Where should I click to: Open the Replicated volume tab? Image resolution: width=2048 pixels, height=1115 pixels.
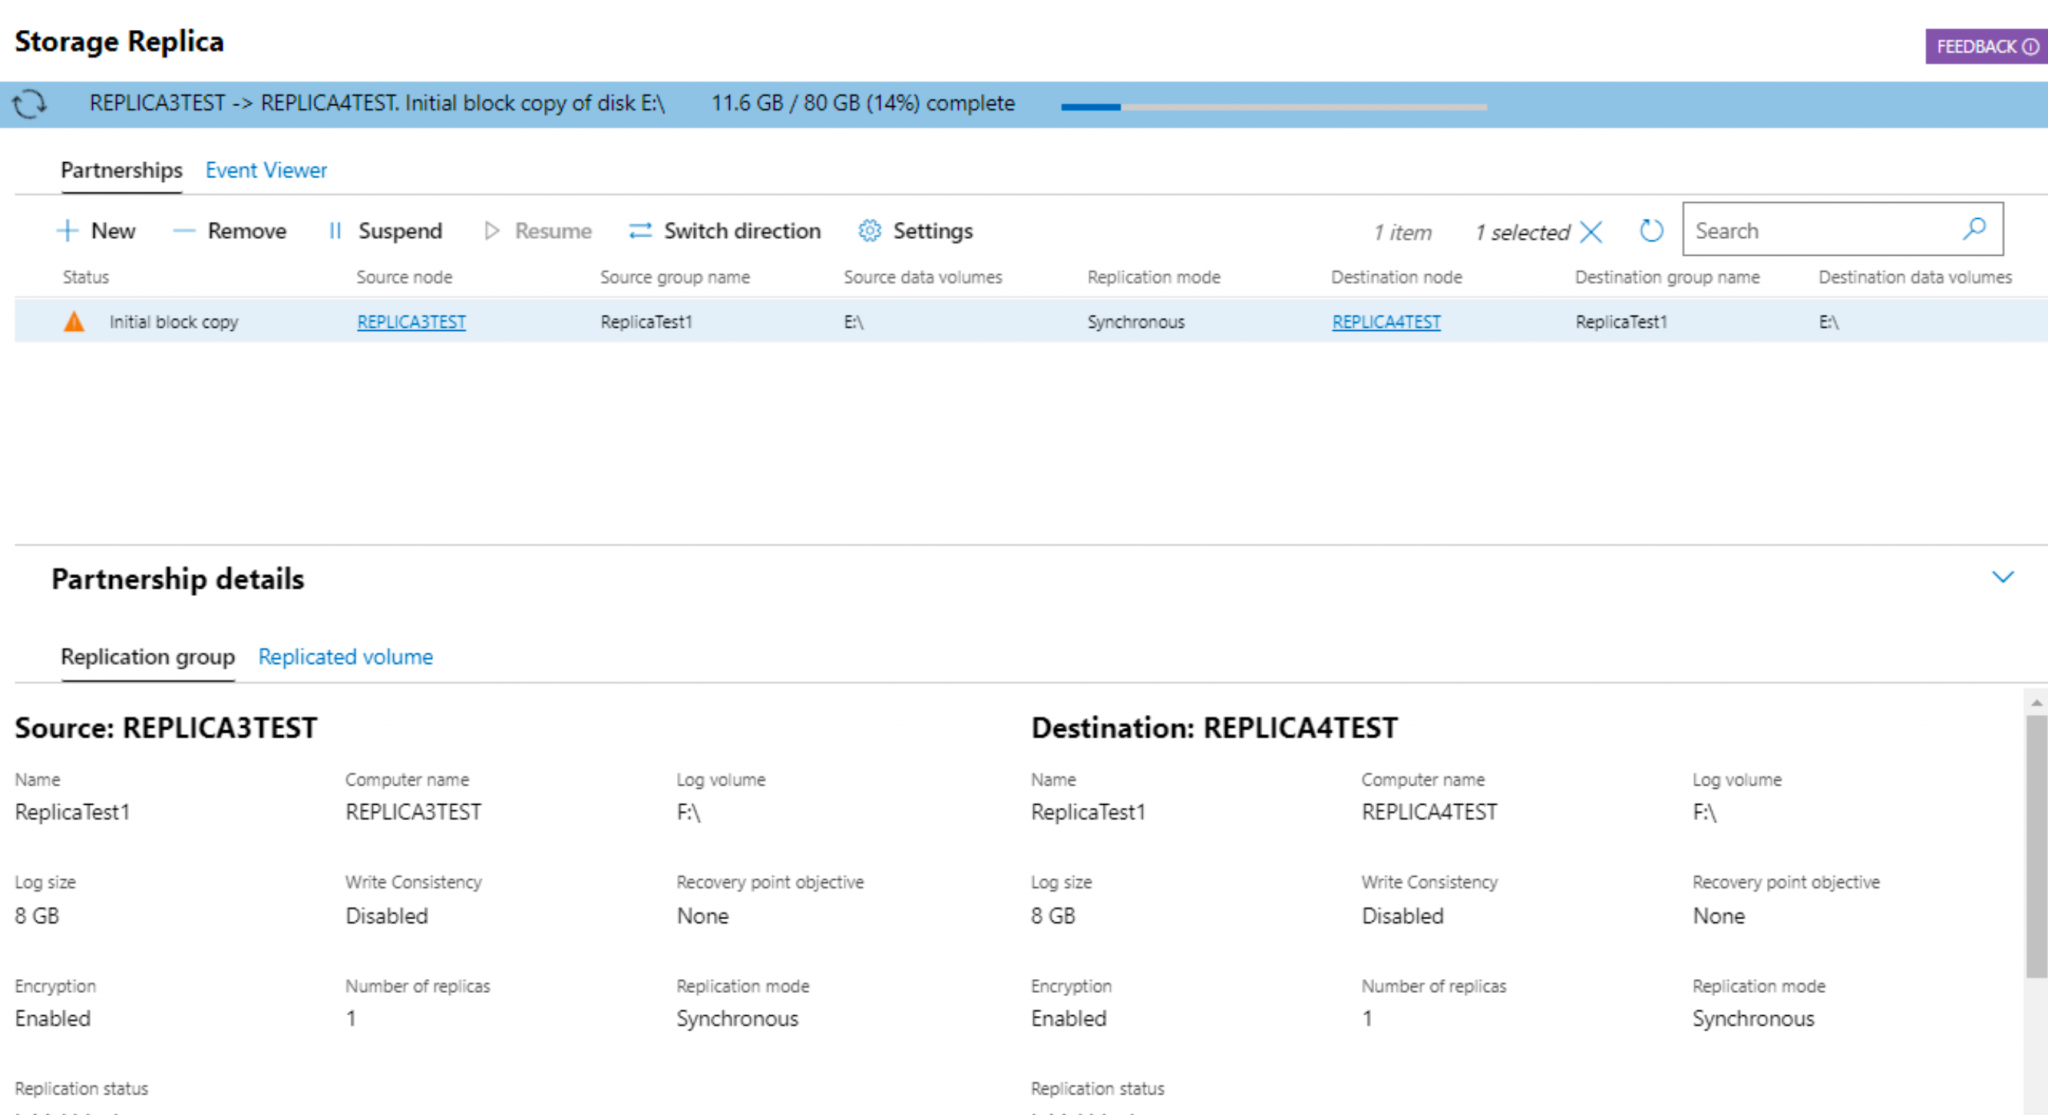tap(344, 657)
